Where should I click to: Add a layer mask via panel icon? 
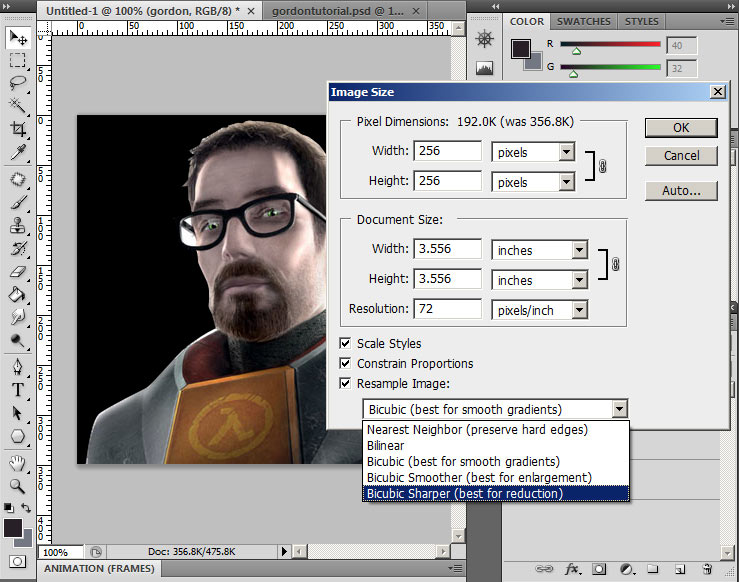[599, 569]
